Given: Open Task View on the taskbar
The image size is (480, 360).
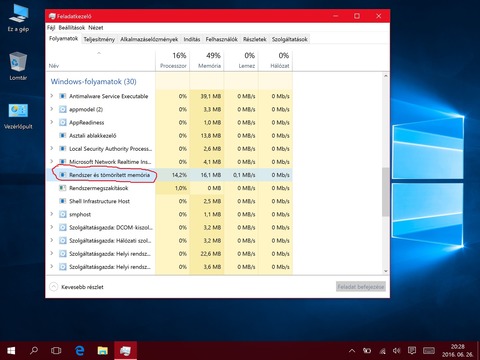Looking at the screenshot, I should pos(56,351).
